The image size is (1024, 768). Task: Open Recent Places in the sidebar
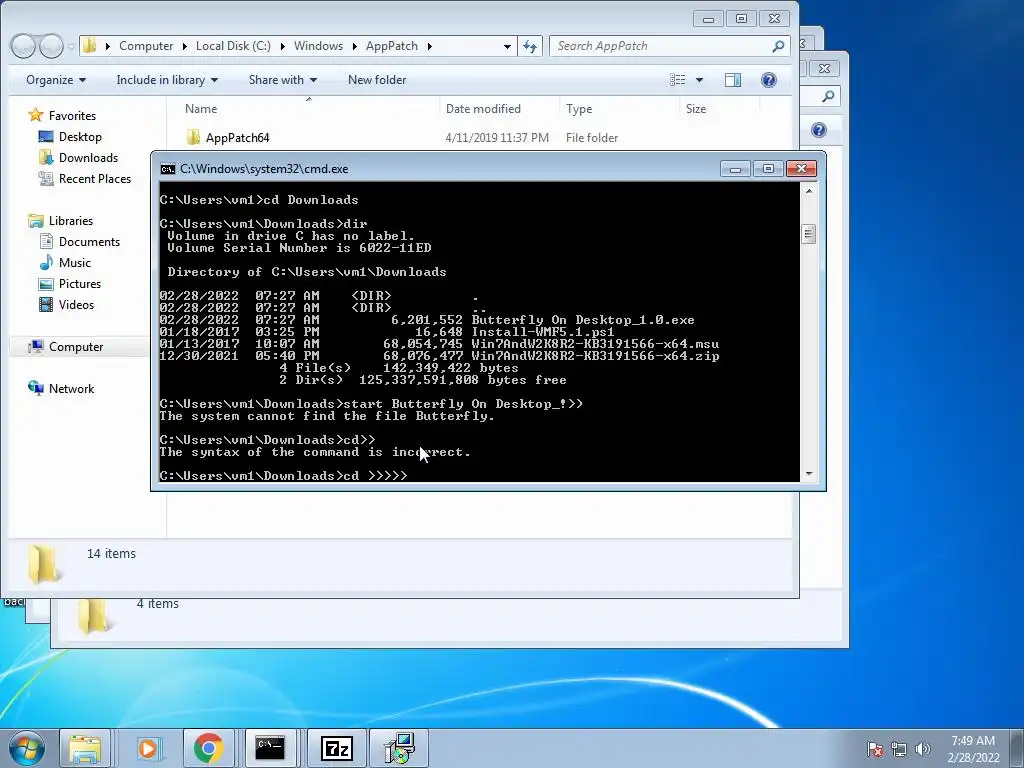click(x=95, y=178)
